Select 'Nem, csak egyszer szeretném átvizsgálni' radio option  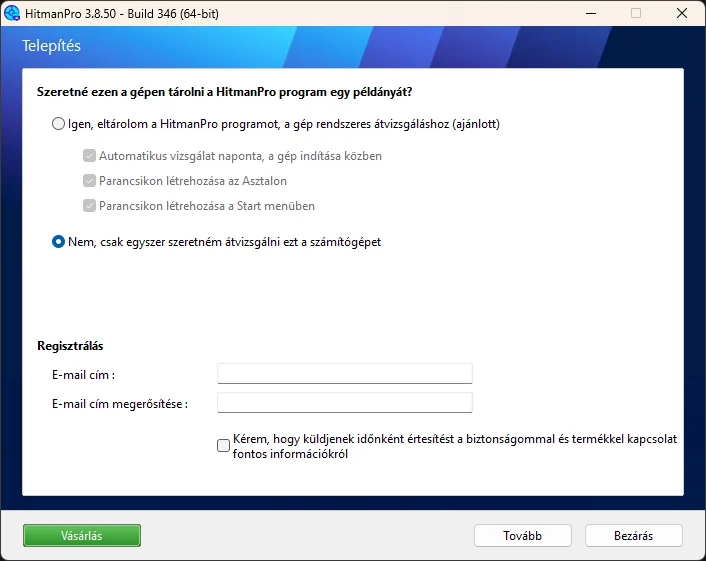pyautogui.click(x=58, y=242)
